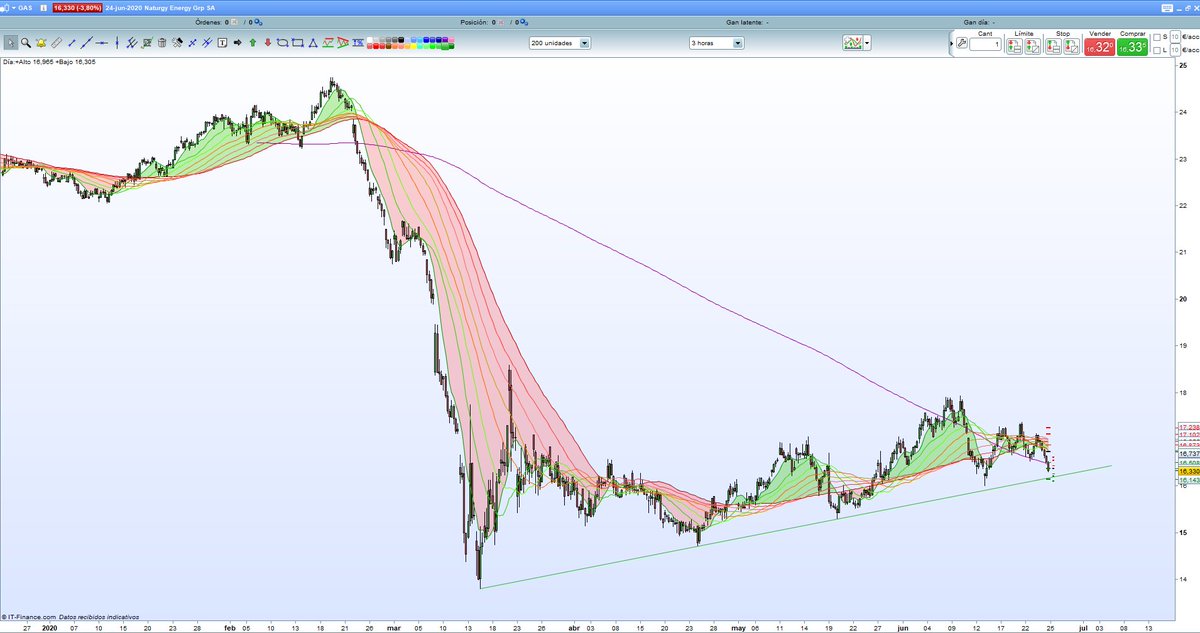Select the Text annotation tool
Viewport: 1200px width, 633px height.
tap(220, 43)
